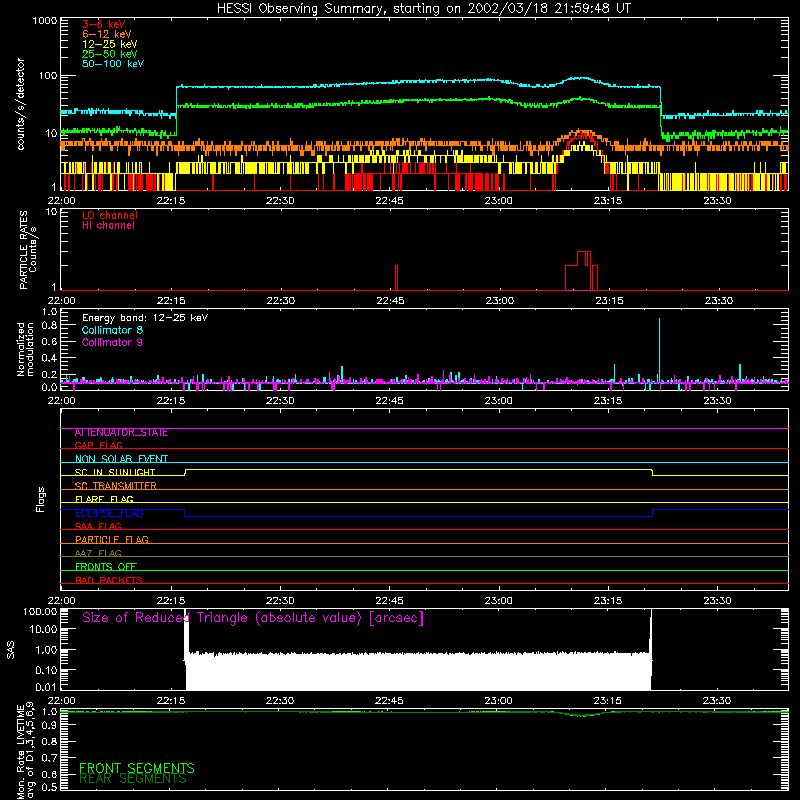
Task: Click the HI channel legend label
Action: (108, 226)
